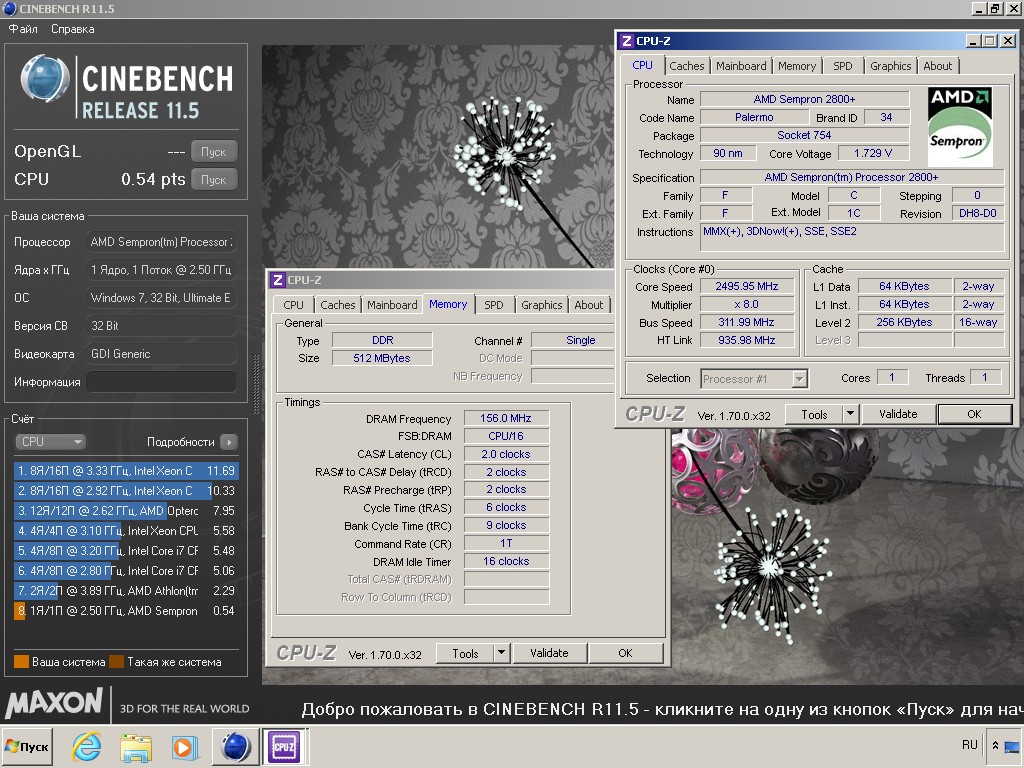This screenshot has width=1024, height=768.
Task: Select ranking row 2 Intel Xeon 10.33
Action: click(x=126, y=490)
